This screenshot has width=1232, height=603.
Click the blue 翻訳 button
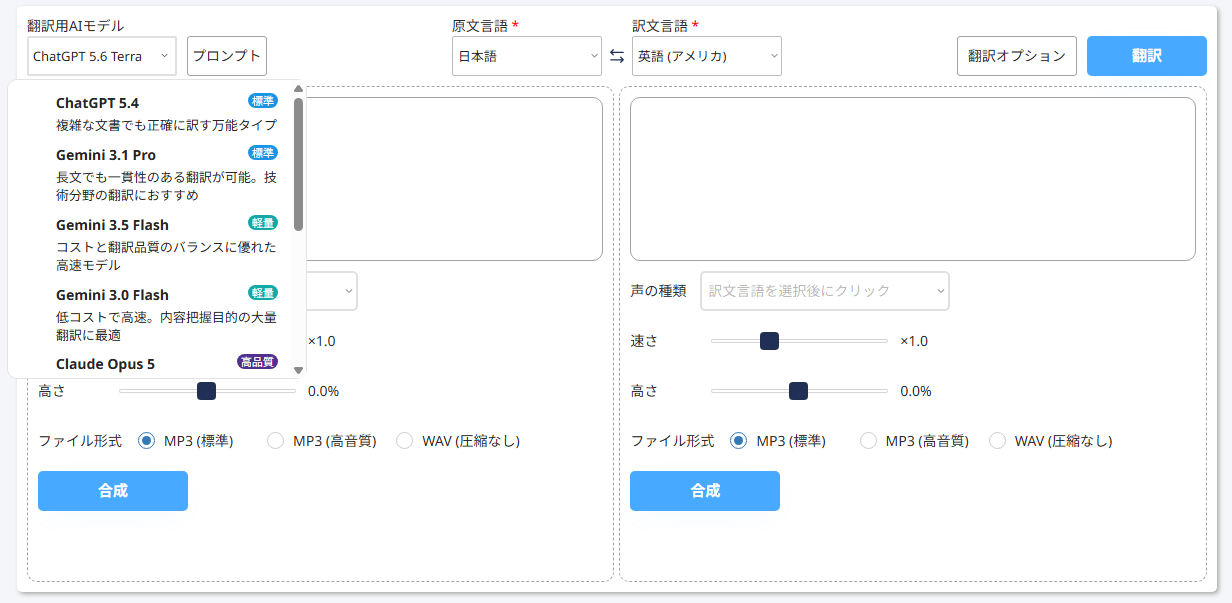click(x=1147, y=56)
